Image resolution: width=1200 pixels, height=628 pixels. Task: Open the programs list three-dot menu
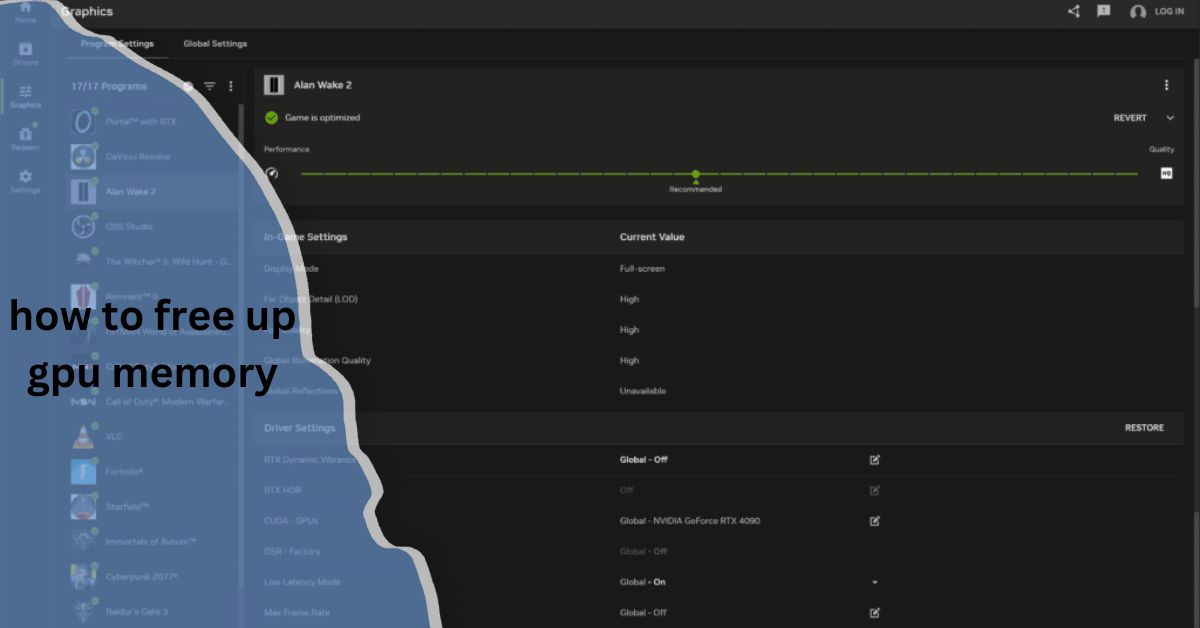(x=231, y=86)
